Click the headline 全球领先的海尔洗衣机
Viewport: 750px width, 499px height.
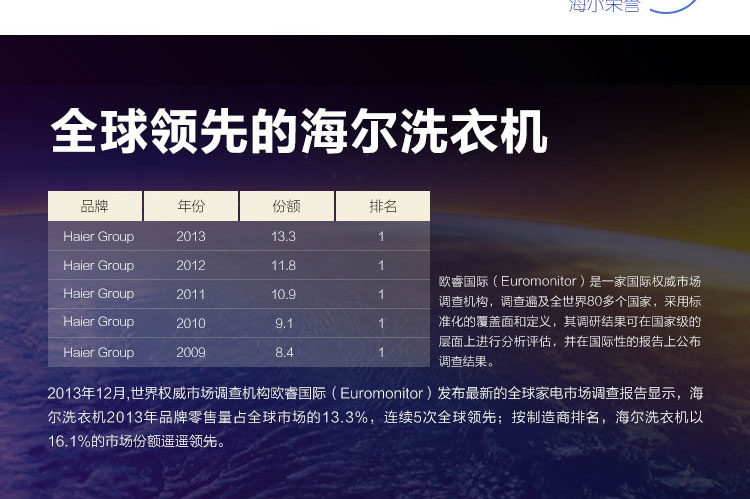(298, 131)
